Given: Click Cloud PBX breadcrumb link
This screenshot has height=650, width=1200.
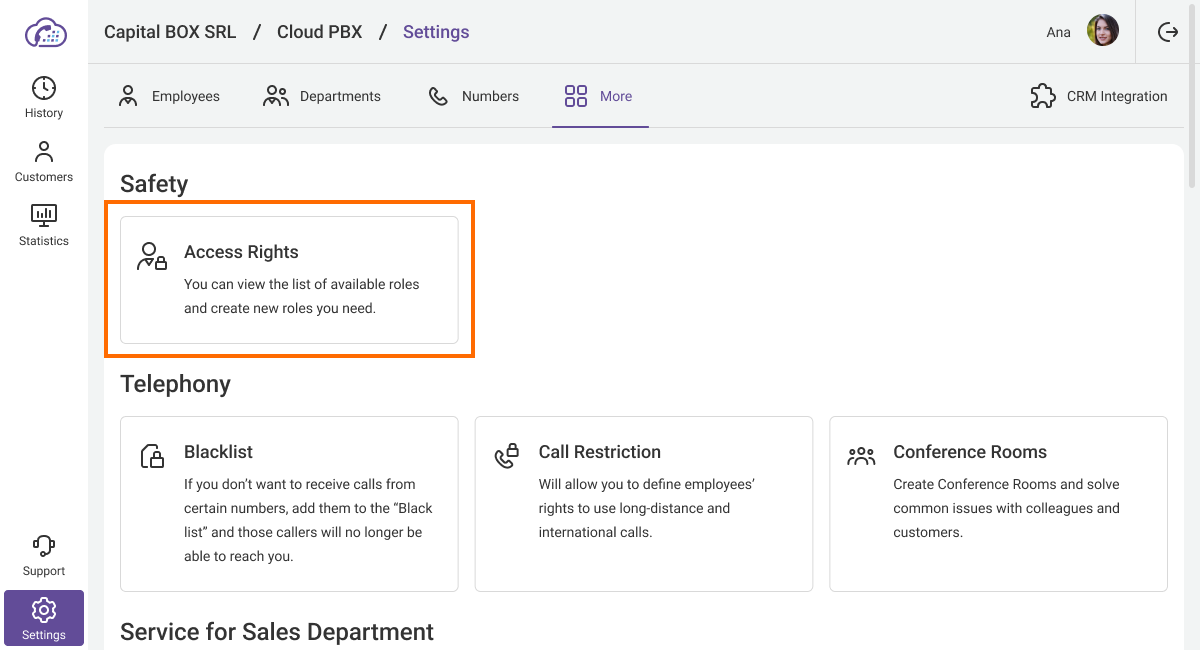Looking at the screenshot, I should pos(319,32).
